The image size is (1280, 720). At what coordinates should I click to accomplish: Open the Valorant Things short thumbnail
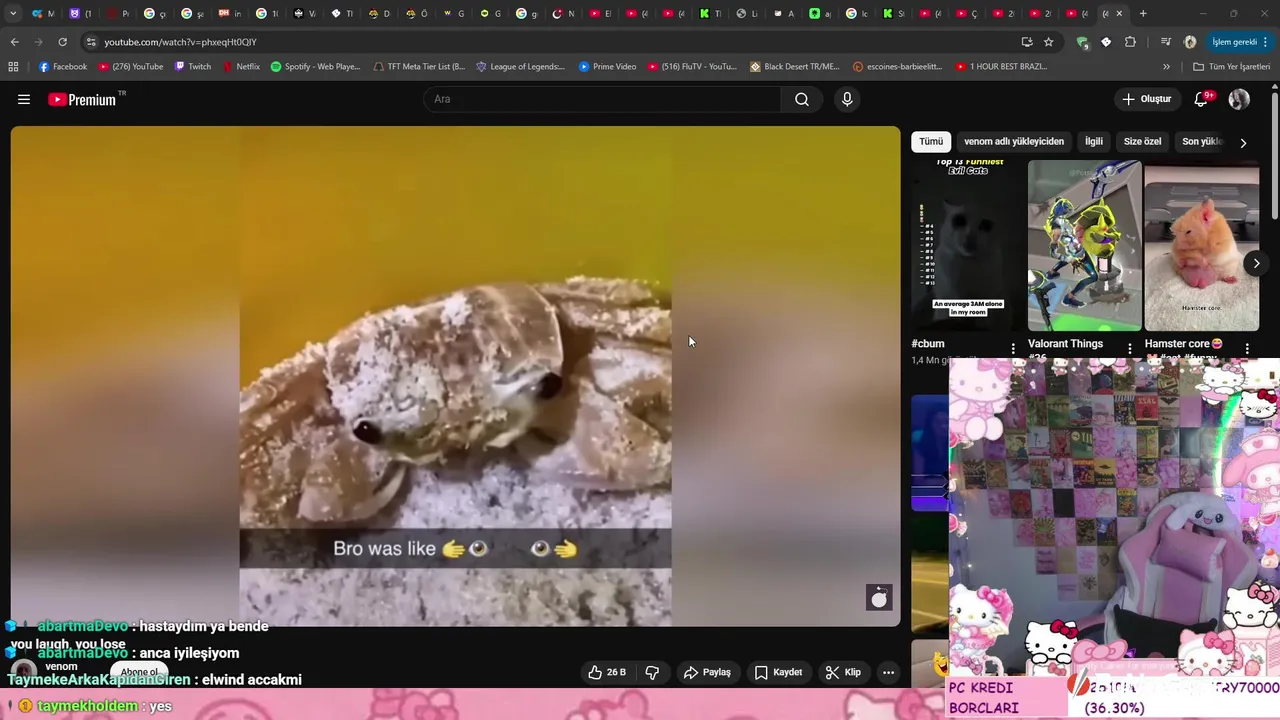[x=1084, y=245]
